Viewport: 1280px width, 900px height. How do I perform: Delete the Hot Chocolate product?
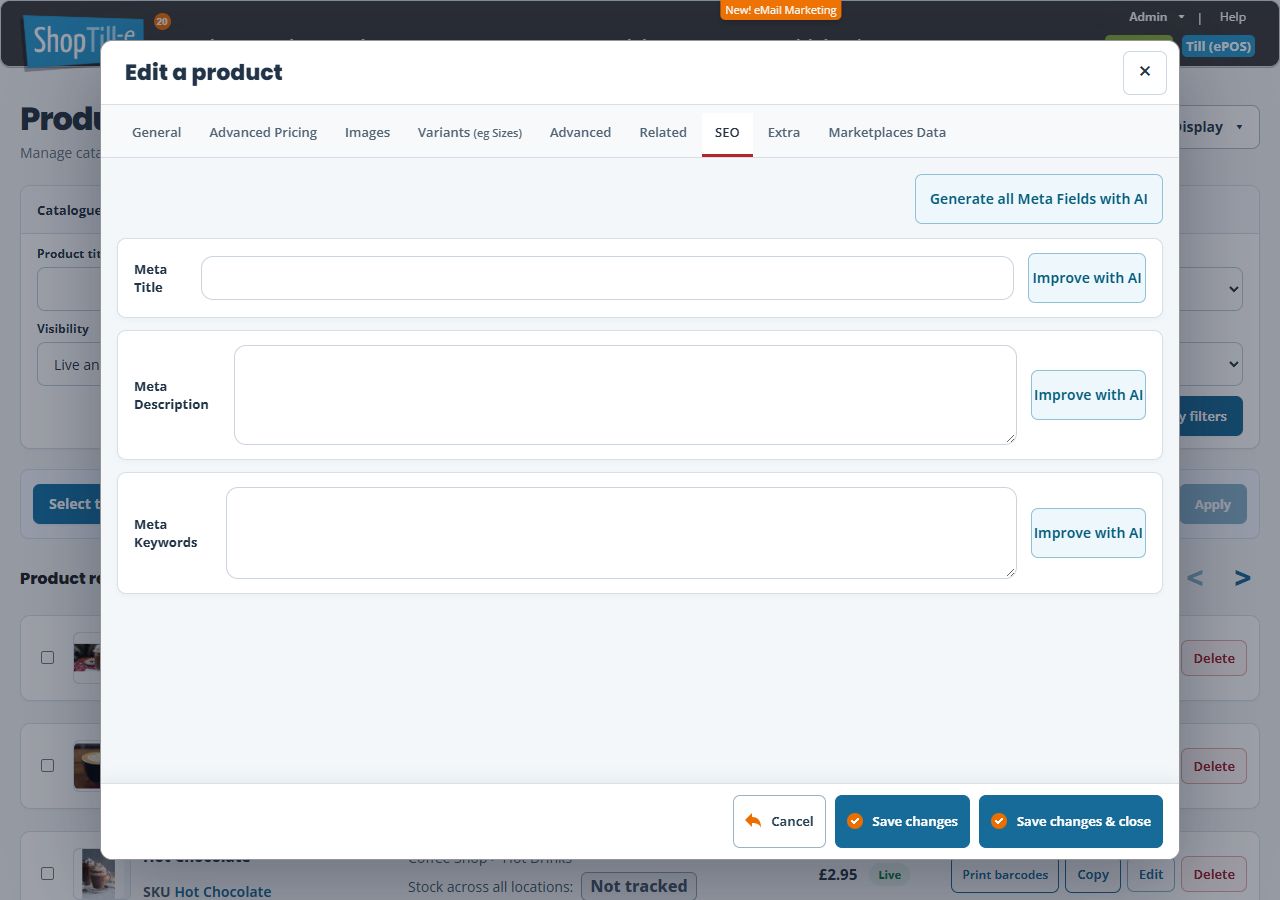[1214, 874]
